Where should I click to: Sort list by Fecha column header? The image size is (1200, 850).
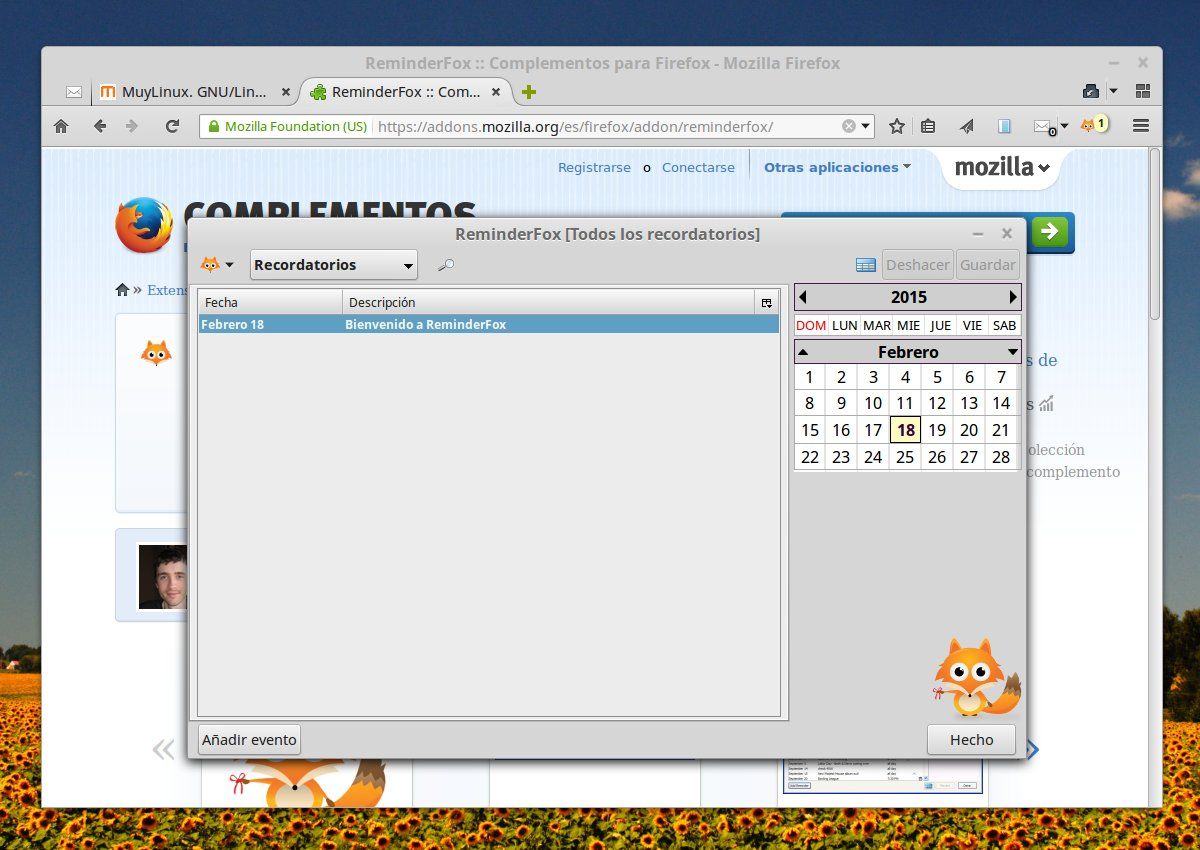(x=270, y=302)
